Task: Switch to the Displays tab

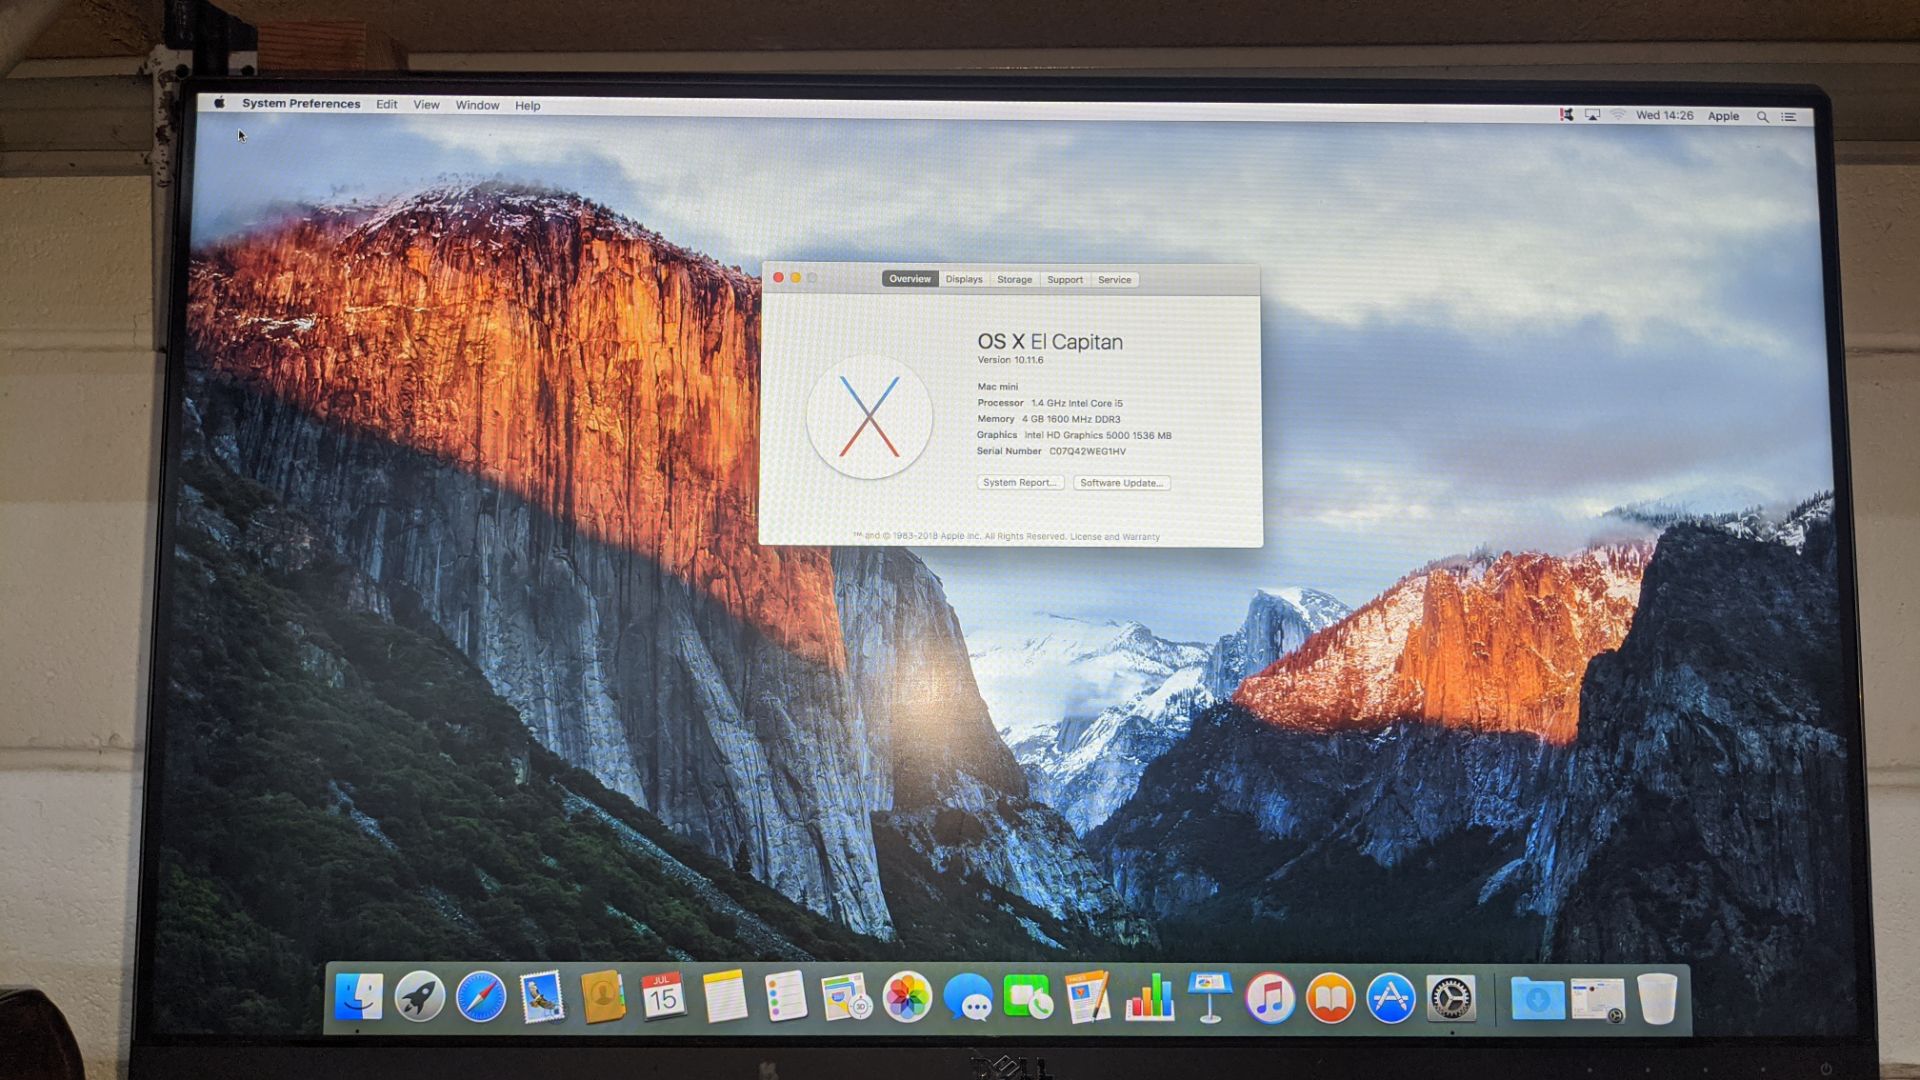Action: point(964,279)
